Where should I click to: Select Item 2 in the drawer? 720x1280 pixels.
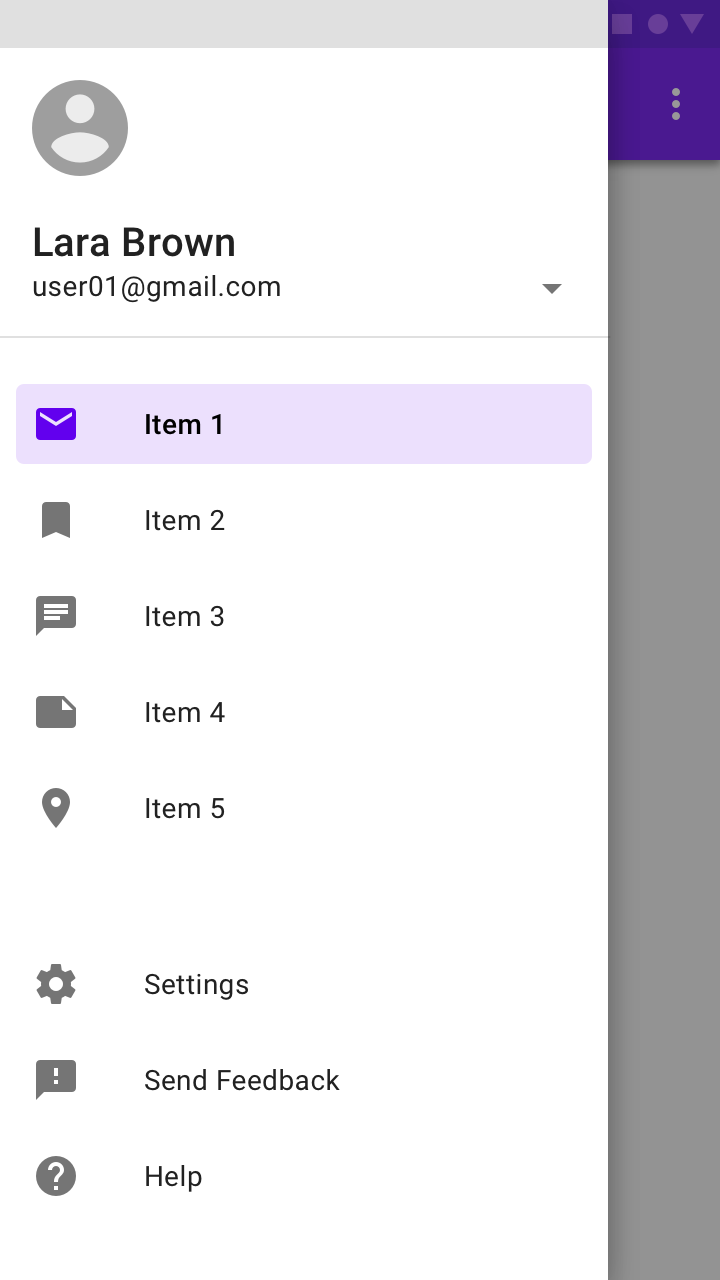[x=304, y=520]
